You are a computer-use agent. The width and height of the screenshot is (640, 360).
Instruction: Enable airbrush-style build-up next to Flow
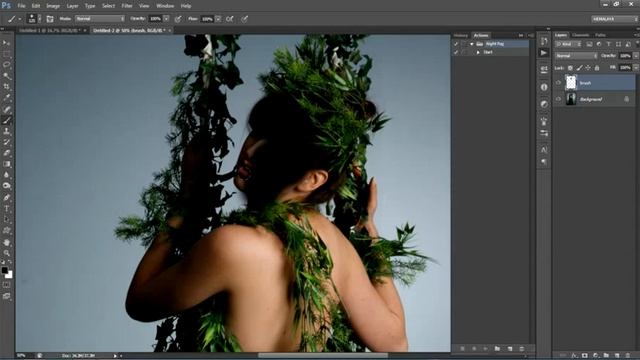230,19
